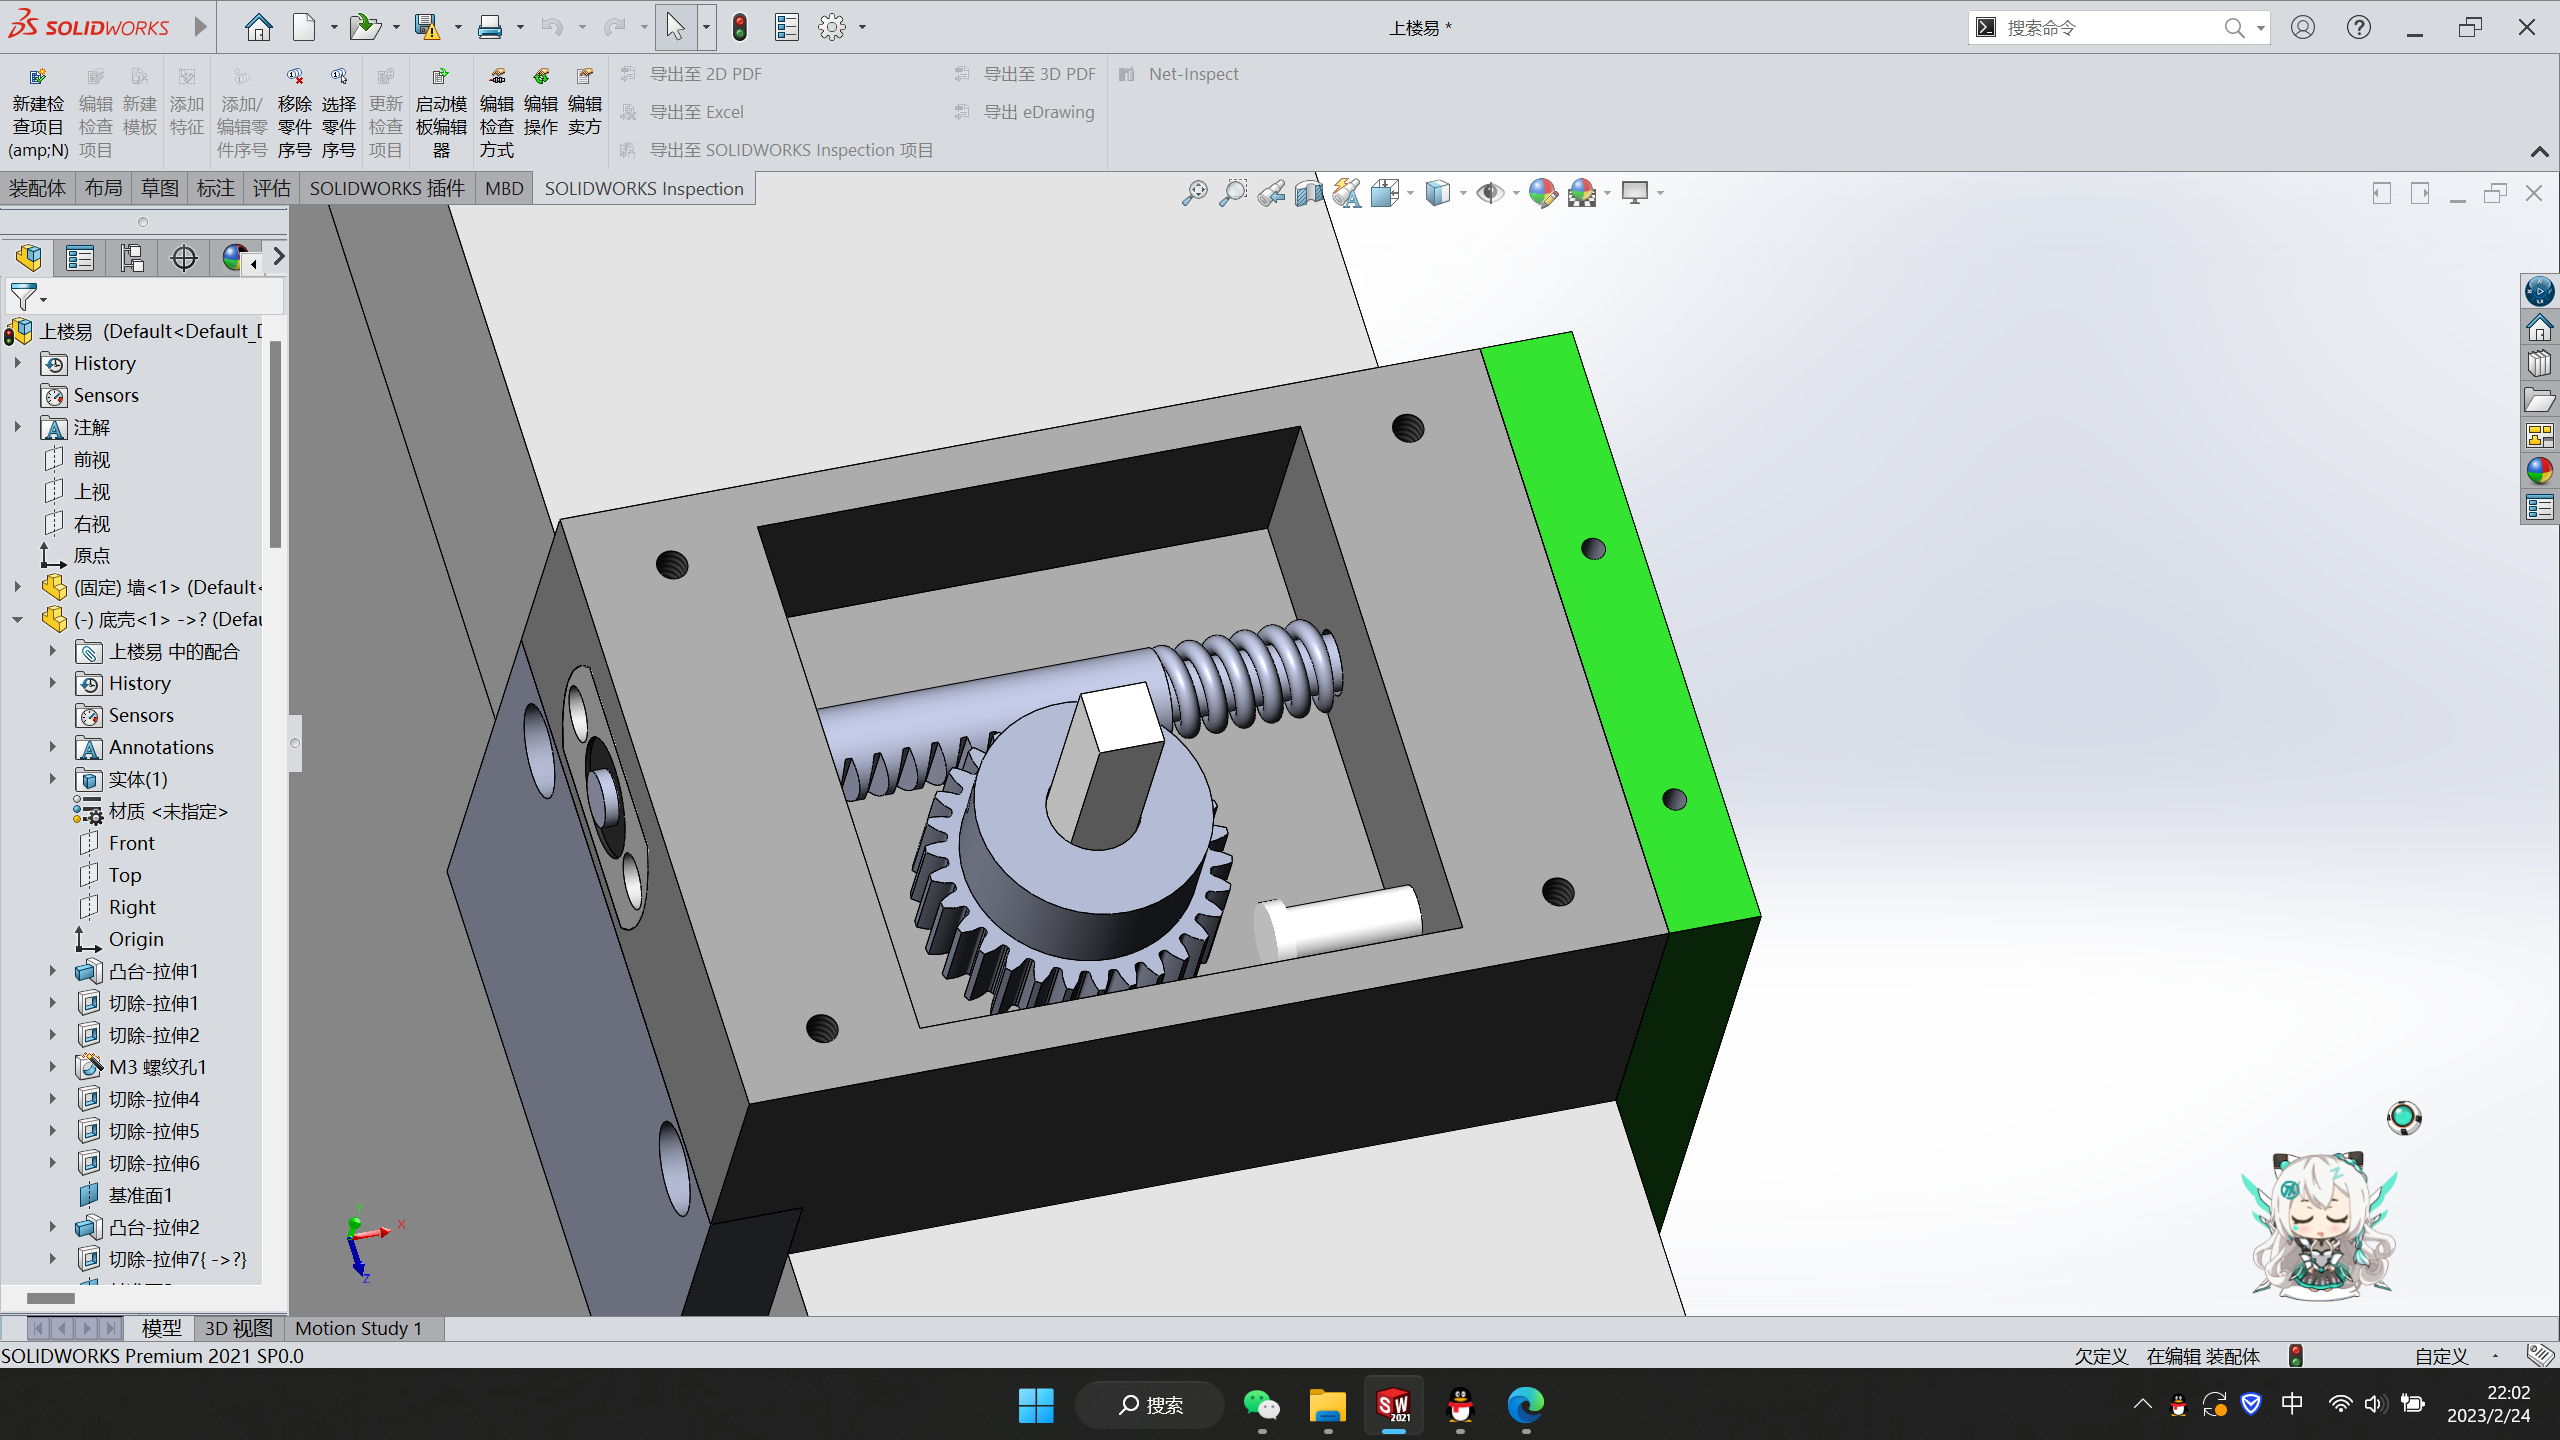This screenshot has height=1440, width=2560.
Task: Toggle the Chinese input method indicator
Action: click(x=2292, y=1404)
